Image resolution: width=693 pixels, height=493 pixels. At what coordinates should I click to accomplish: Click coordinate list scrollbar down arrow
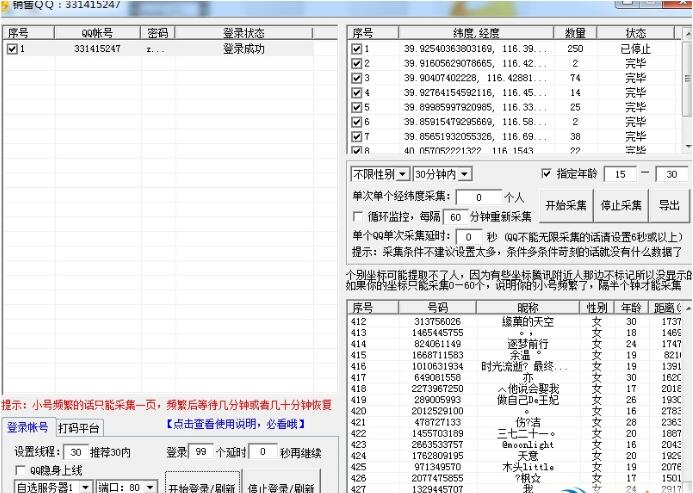tap(688, 146)
